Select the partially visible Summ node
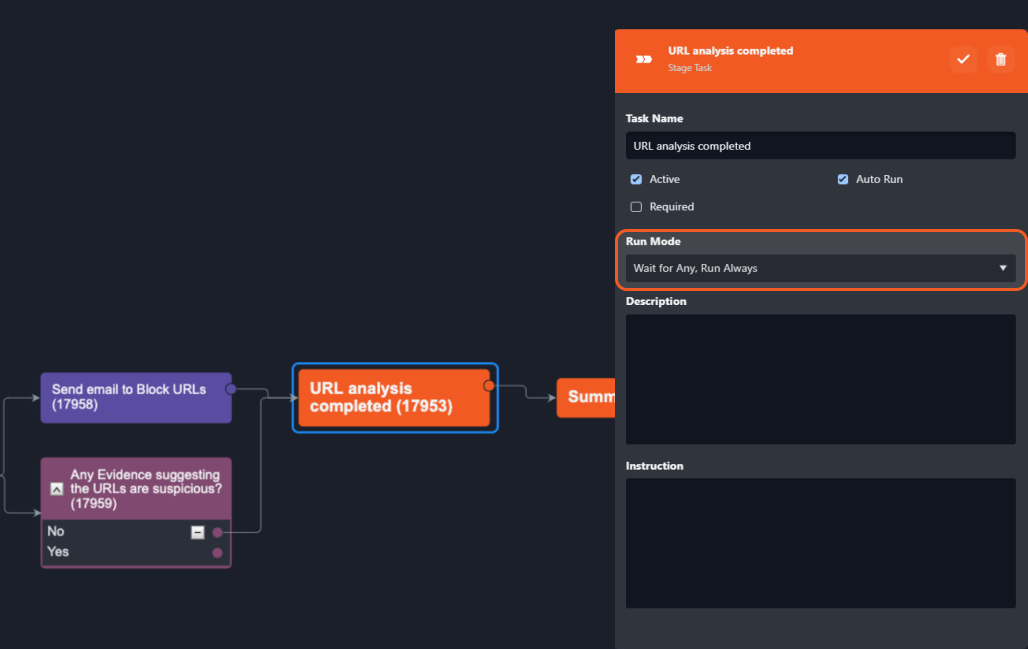The image size is (1028, 649). point(587,397)
